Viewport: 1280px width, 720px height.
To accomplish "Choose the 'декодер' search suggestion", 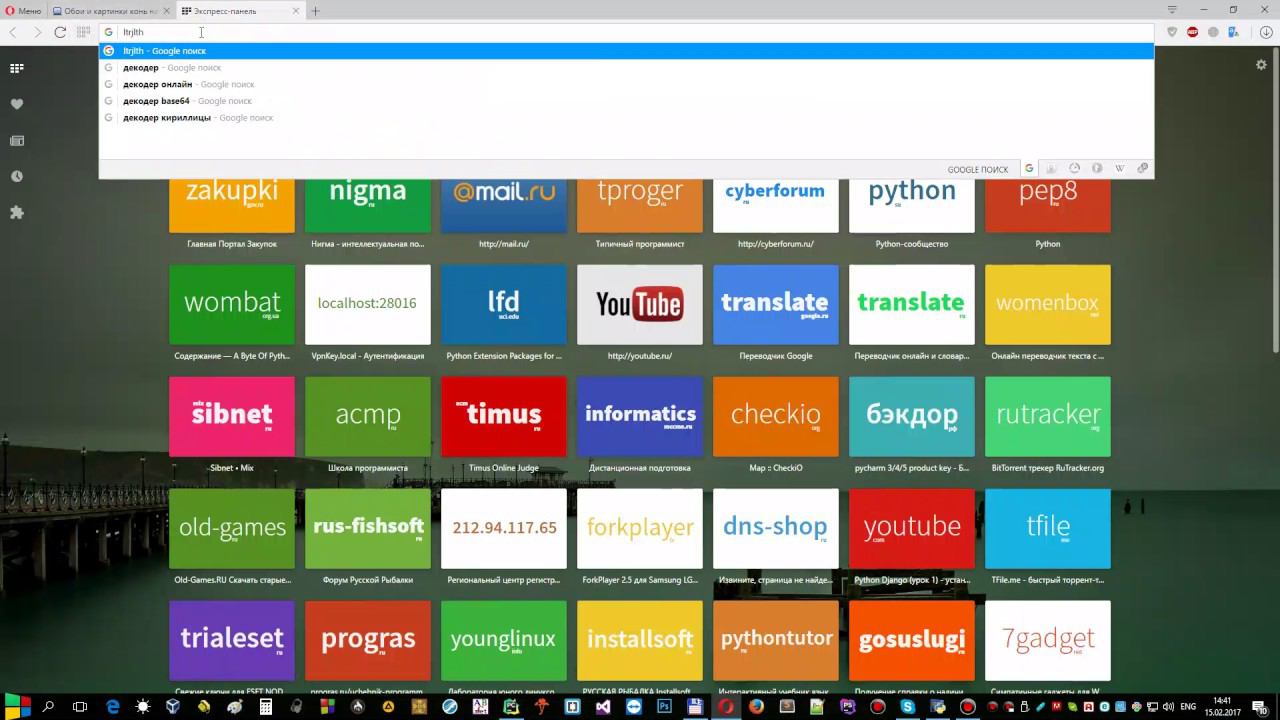I will pyautogui.click(x=626, y=67).
